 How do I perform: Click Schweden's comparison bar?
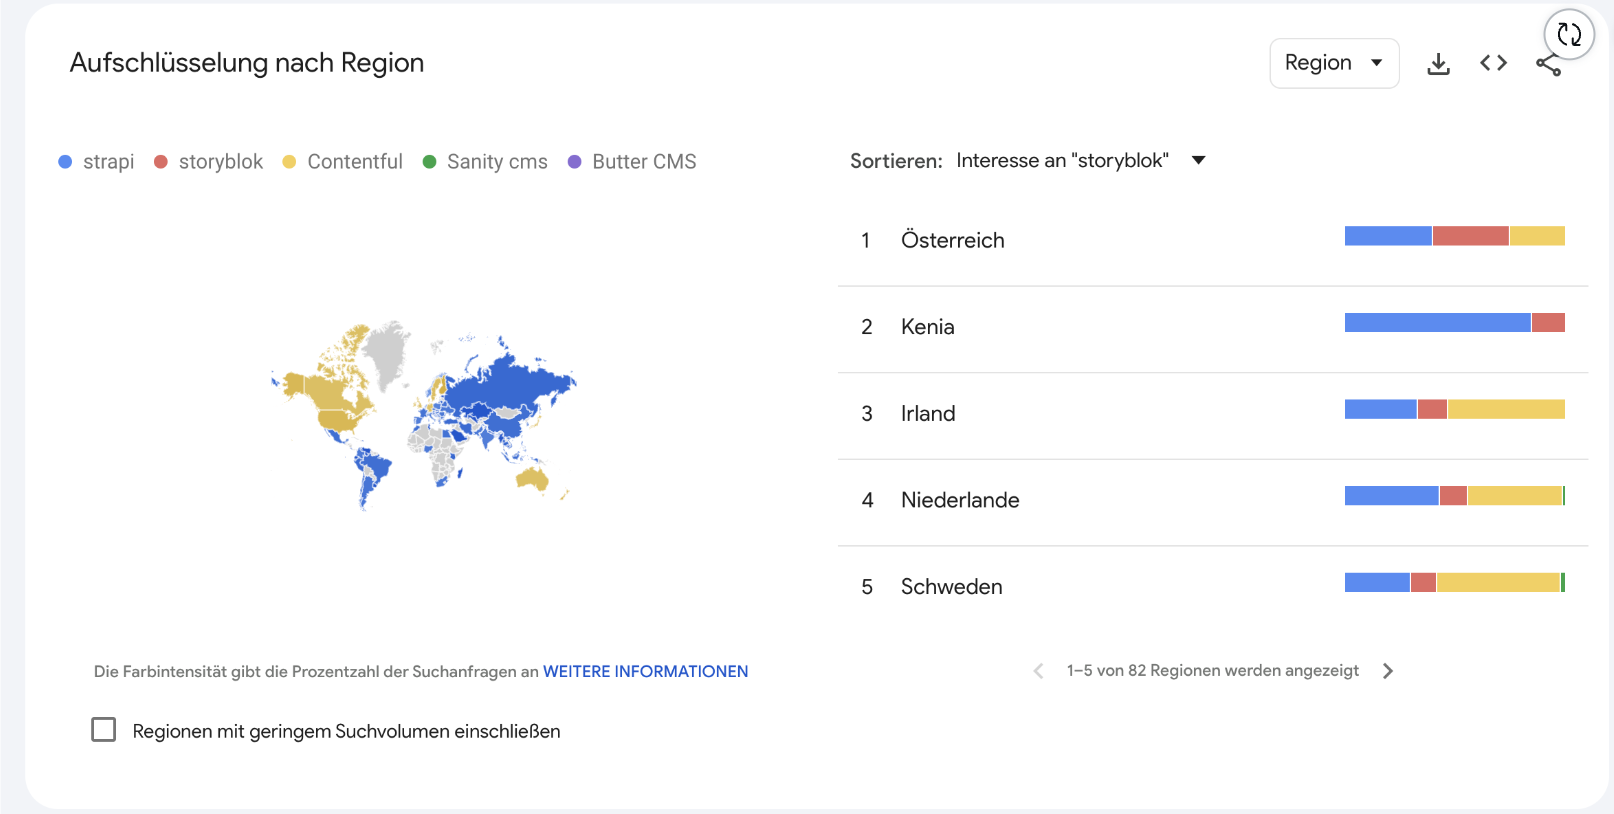tap(1454, 582)
